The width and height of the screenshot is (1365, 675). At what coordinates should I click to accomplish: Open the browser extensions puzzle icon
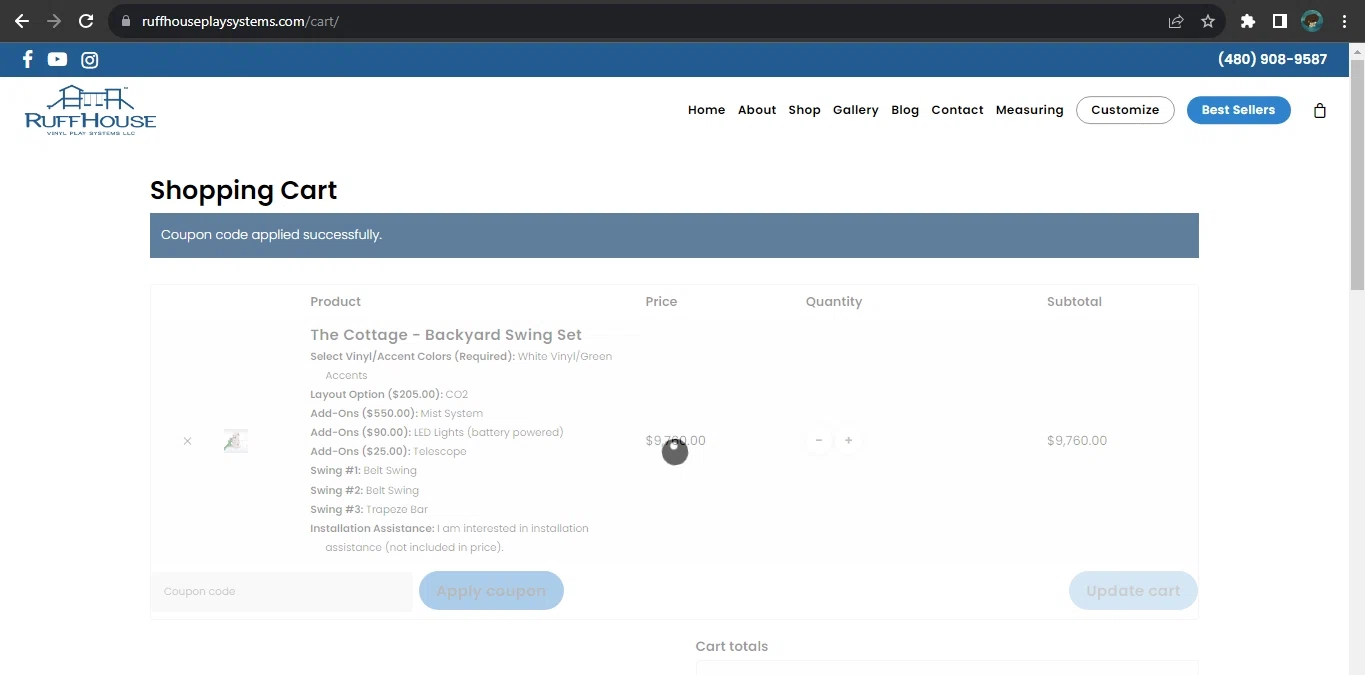pyautogui.click(x=1247, y=21)
